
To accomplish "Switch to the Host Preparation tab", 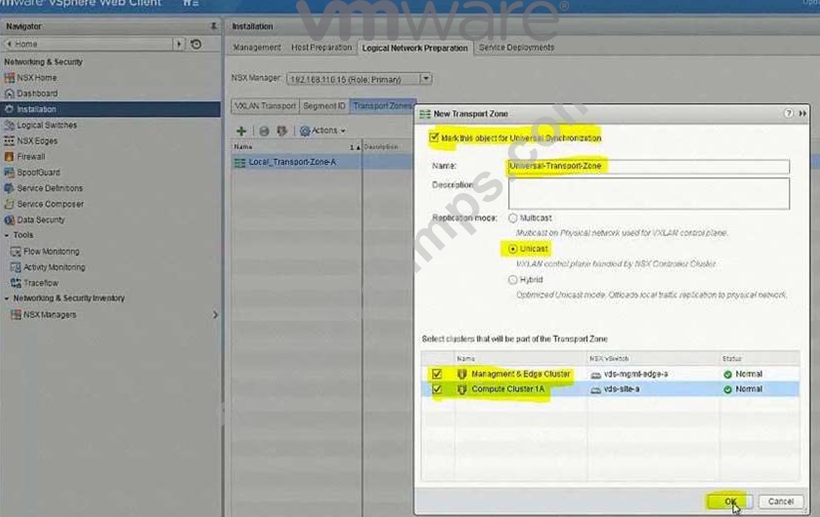I will click(x=321, y=47).
